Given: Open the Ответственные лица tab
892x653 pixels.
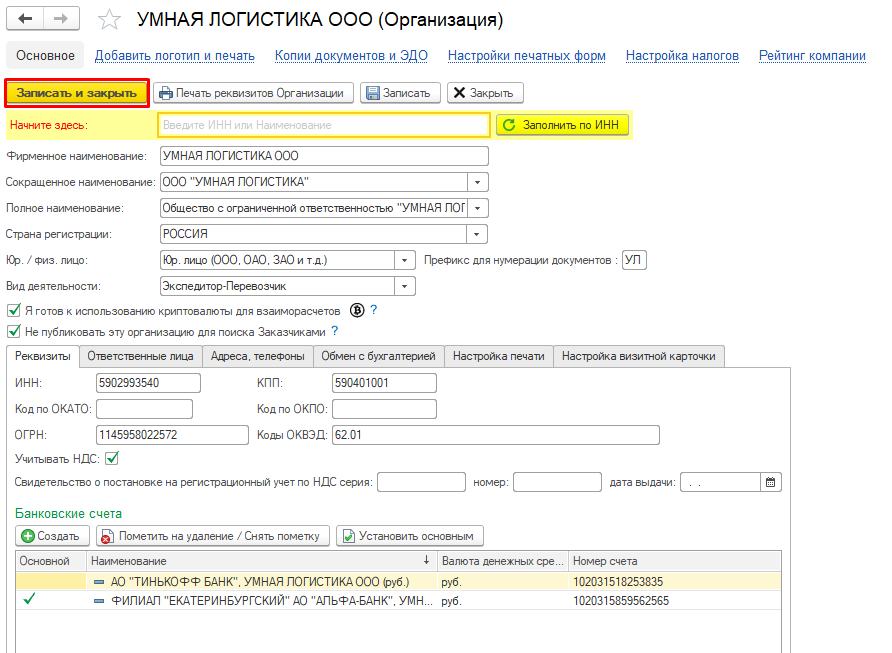Looking at the screenshot, I should tap(141, 356).
